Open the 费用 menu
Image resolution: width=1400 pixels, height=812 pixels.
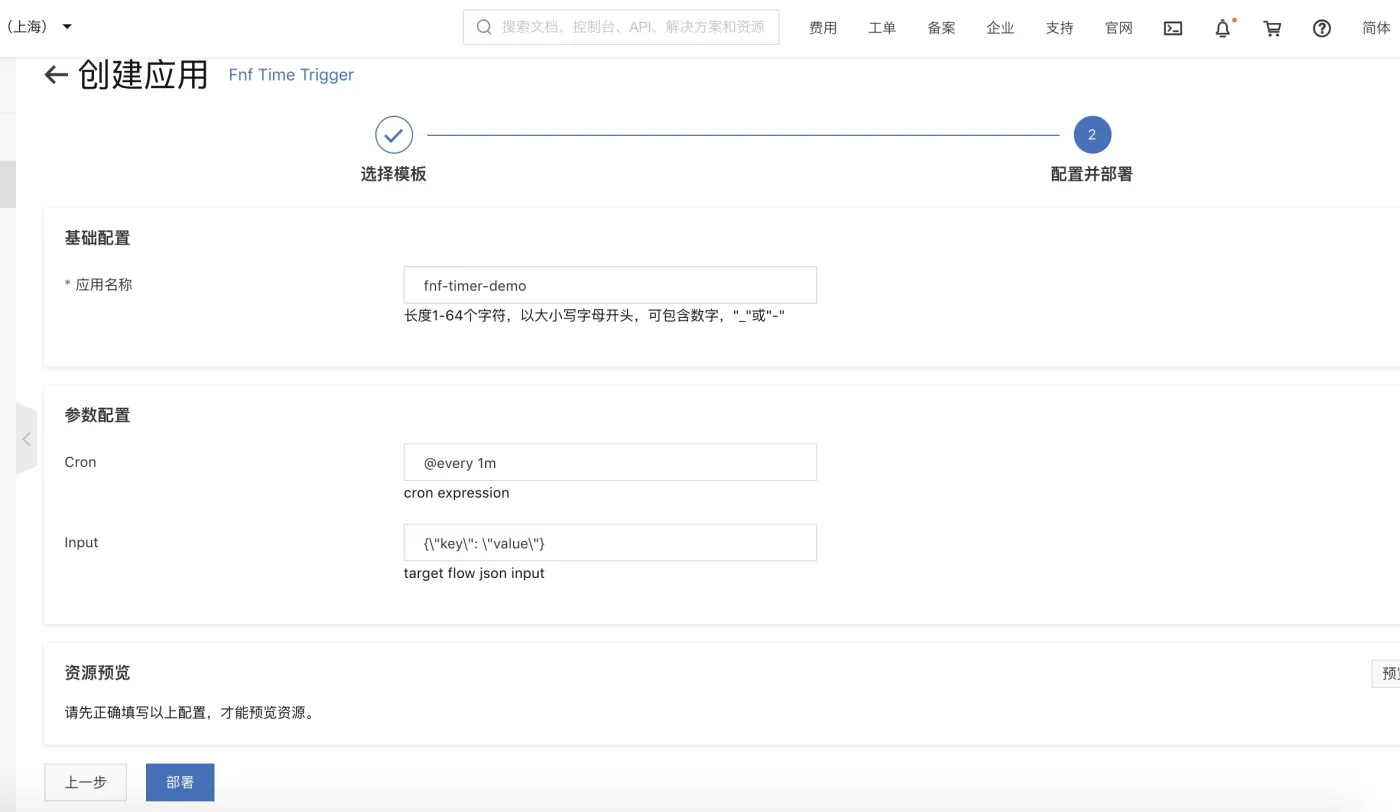tap(823, 28)
